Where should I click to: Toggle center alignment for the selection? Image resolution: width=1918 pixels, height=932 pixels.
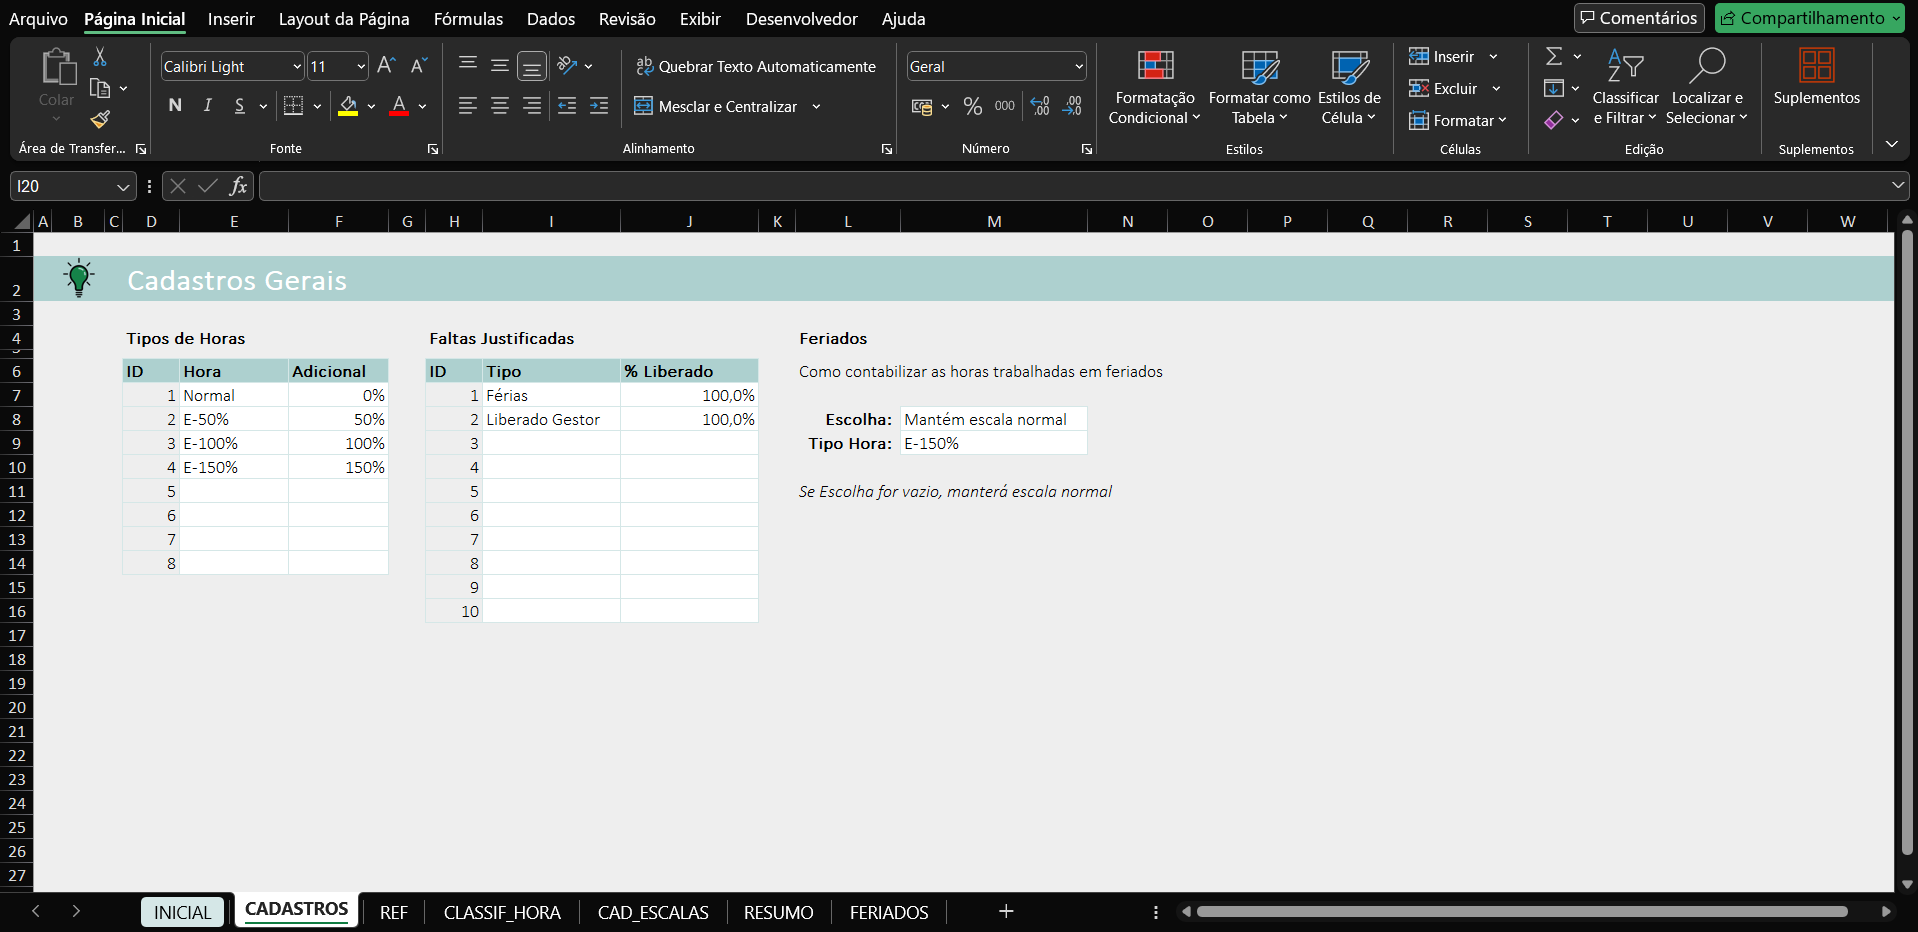[499, 105]
